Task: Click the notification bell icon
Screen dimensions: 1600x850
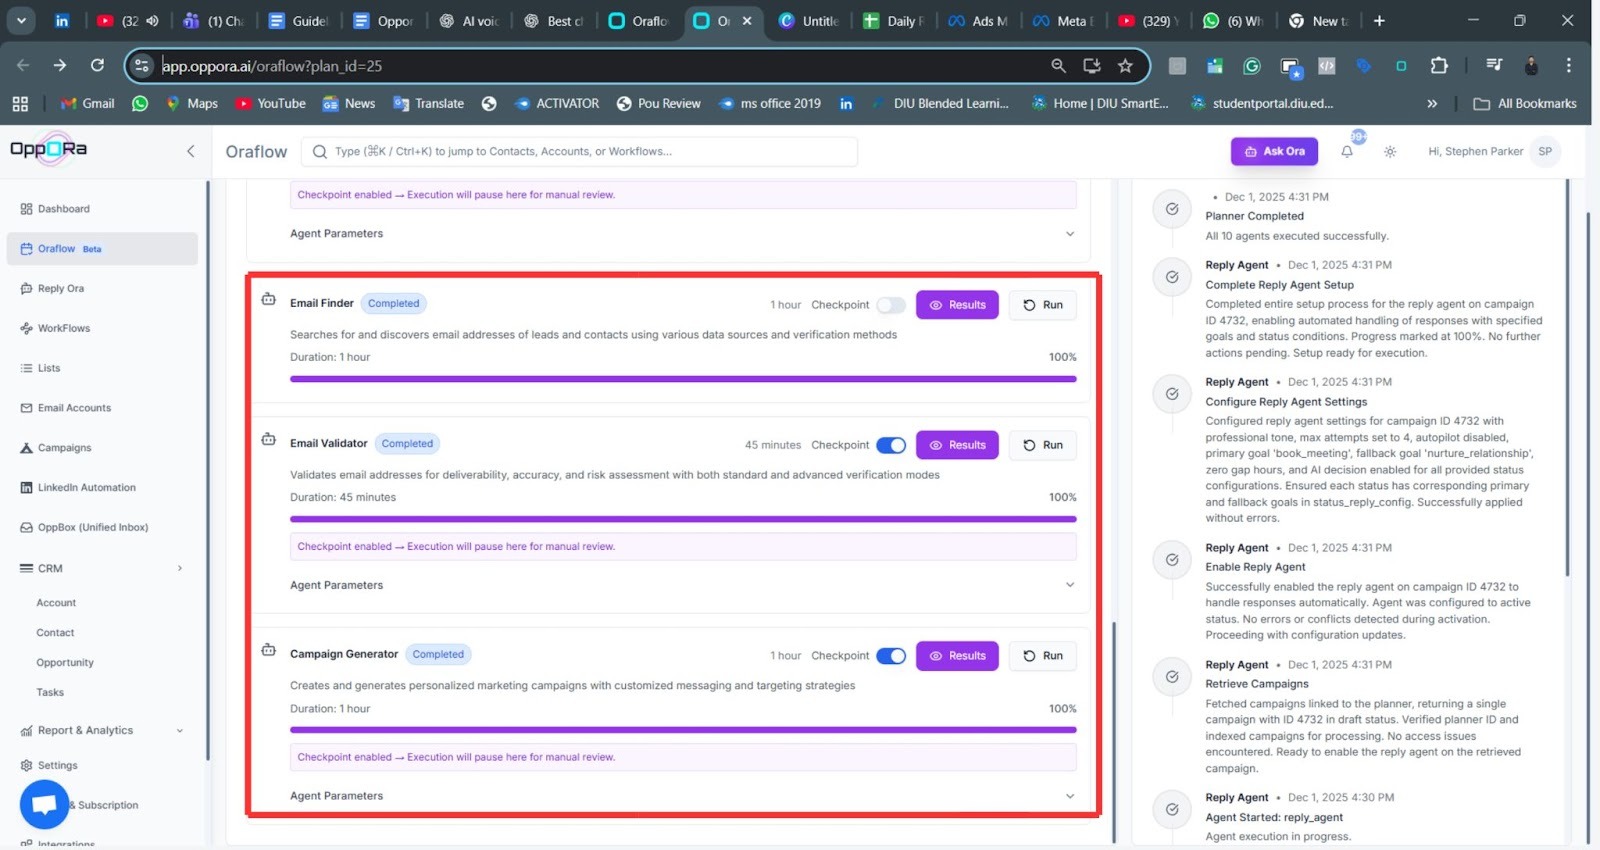Action: pos(1347,152)
